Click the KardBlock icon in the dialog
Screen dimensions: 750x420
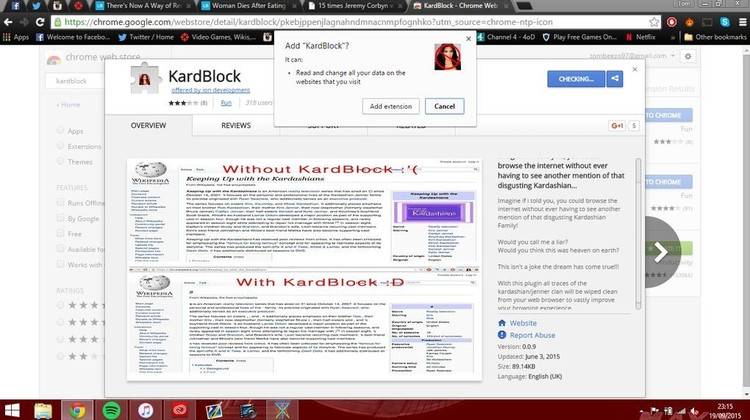(448, 57)
